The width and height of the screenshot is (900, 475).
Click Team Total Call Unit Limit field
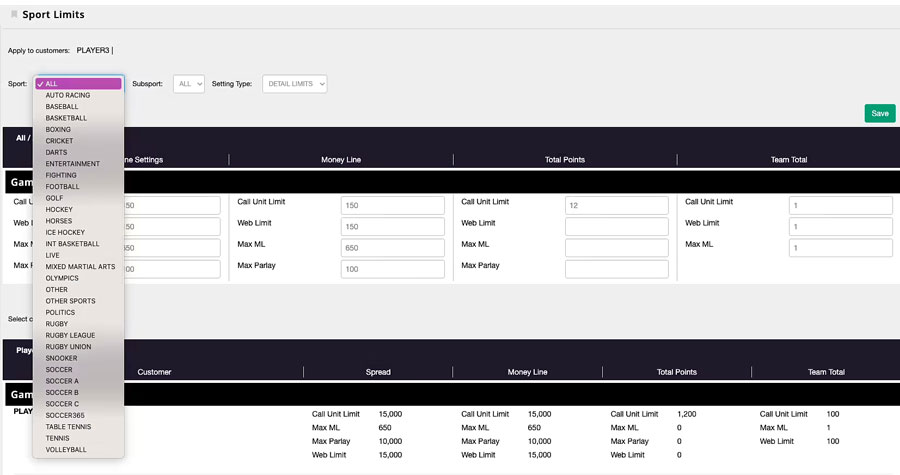tap(840, 205)
